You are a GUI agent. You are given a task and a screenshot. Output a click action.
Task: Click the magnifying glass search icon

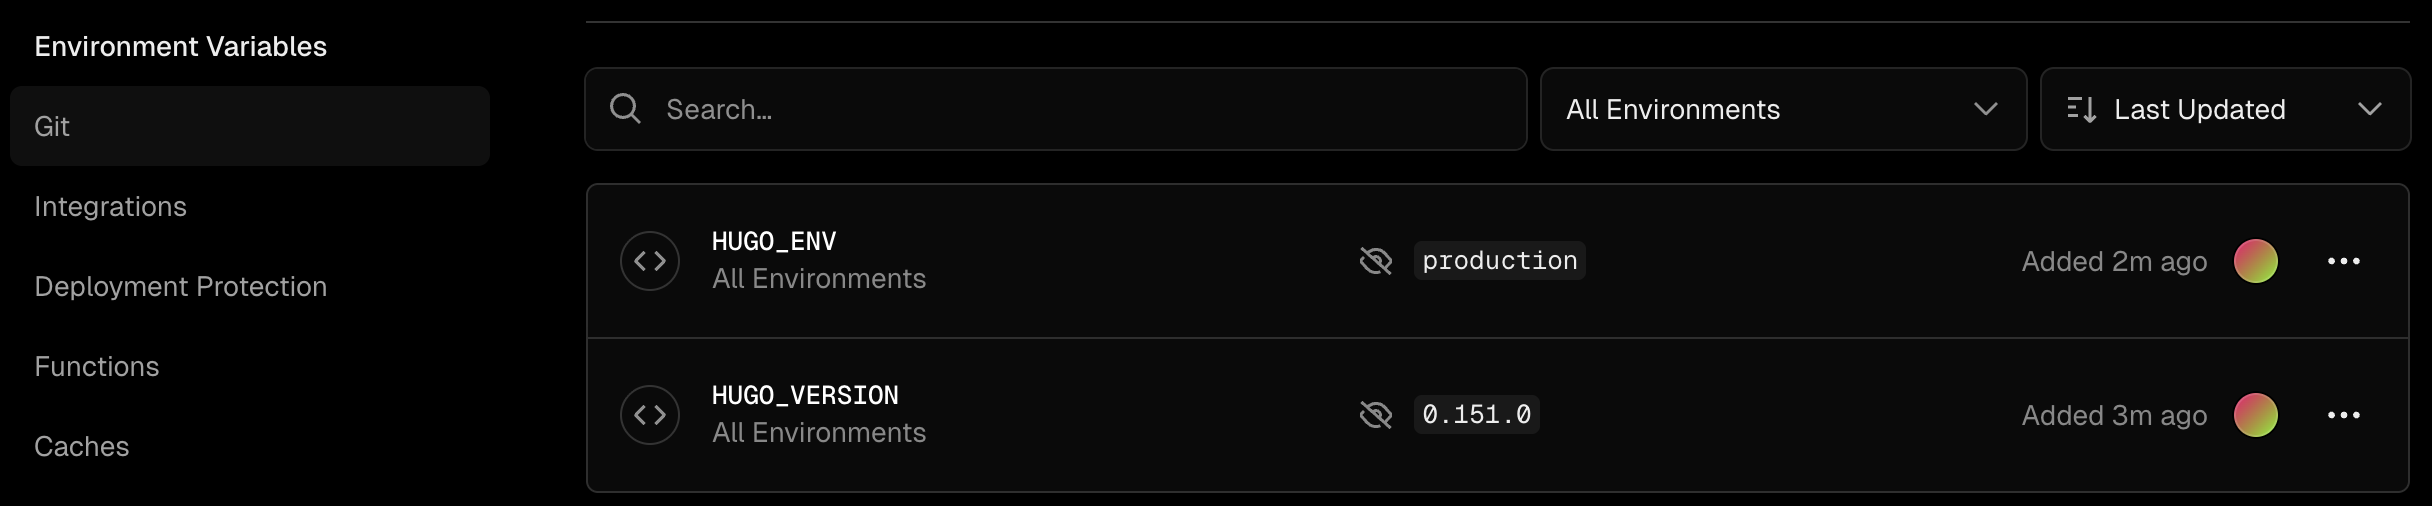pos(625,109)
